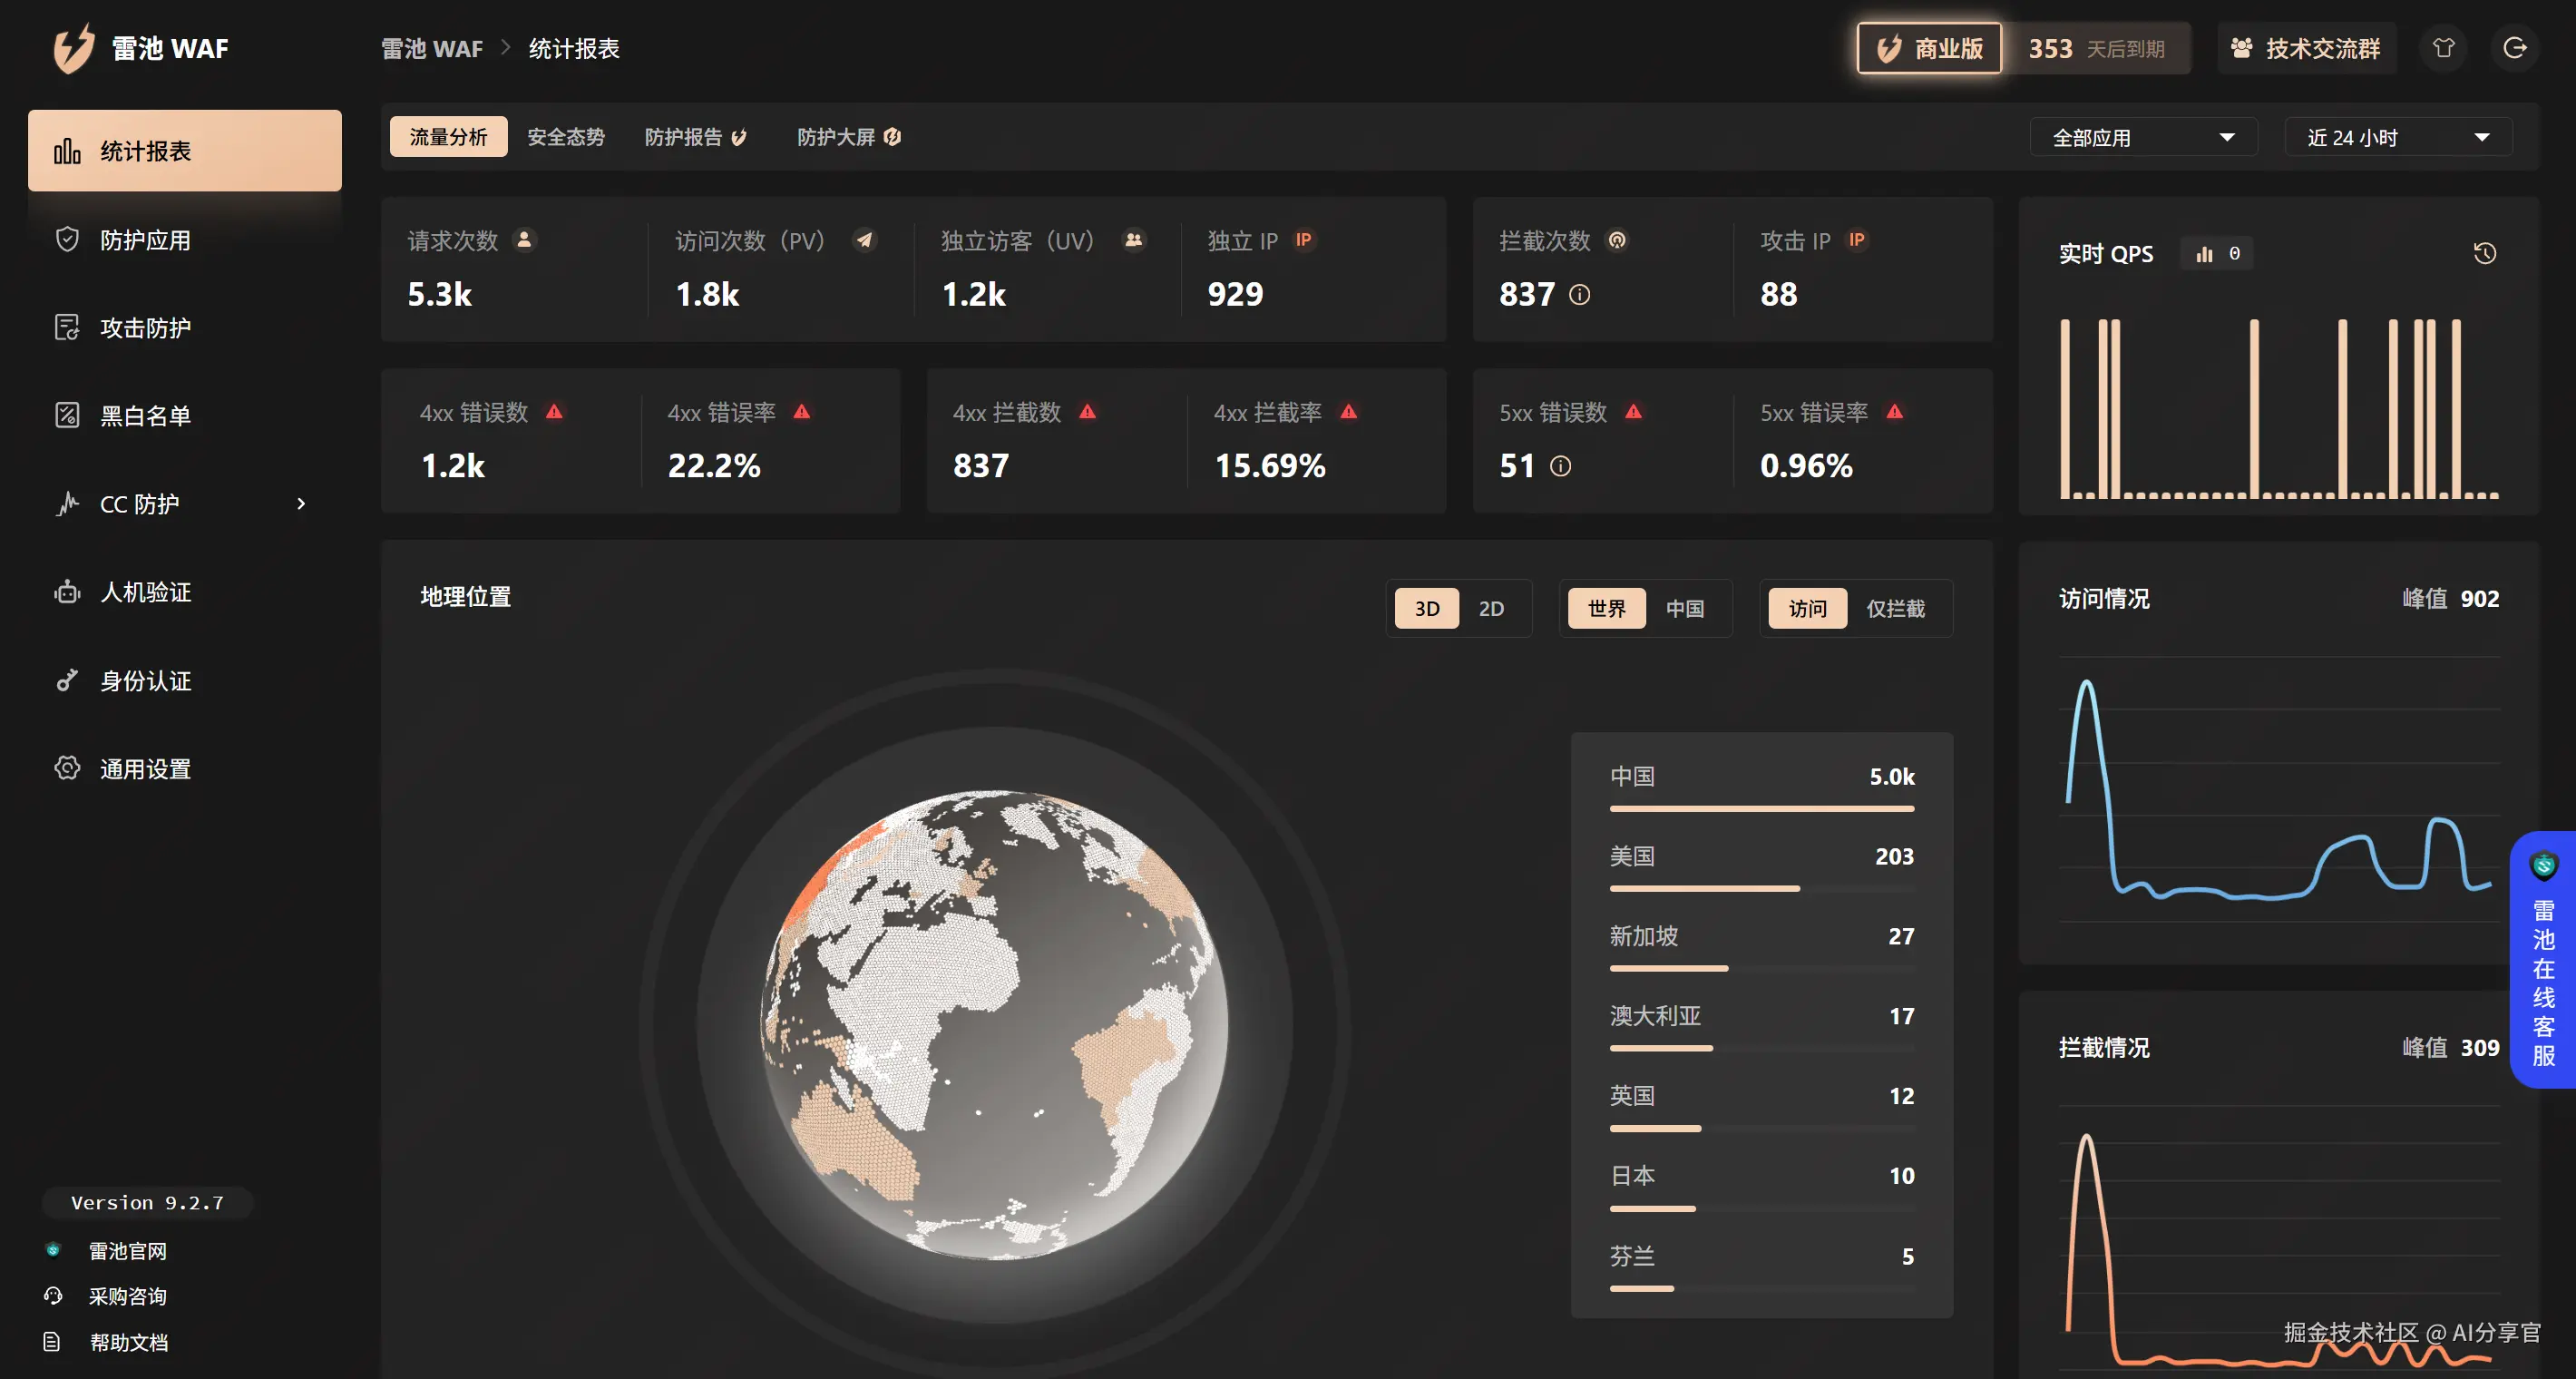Click the QPS history clock icon

pos(2484,253)
